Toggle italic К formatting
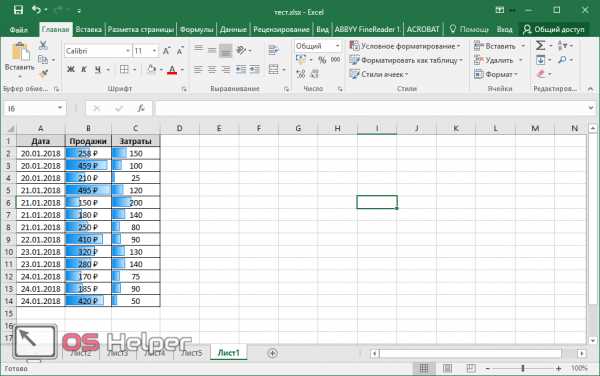600x376 pixels. pos(84,70)
